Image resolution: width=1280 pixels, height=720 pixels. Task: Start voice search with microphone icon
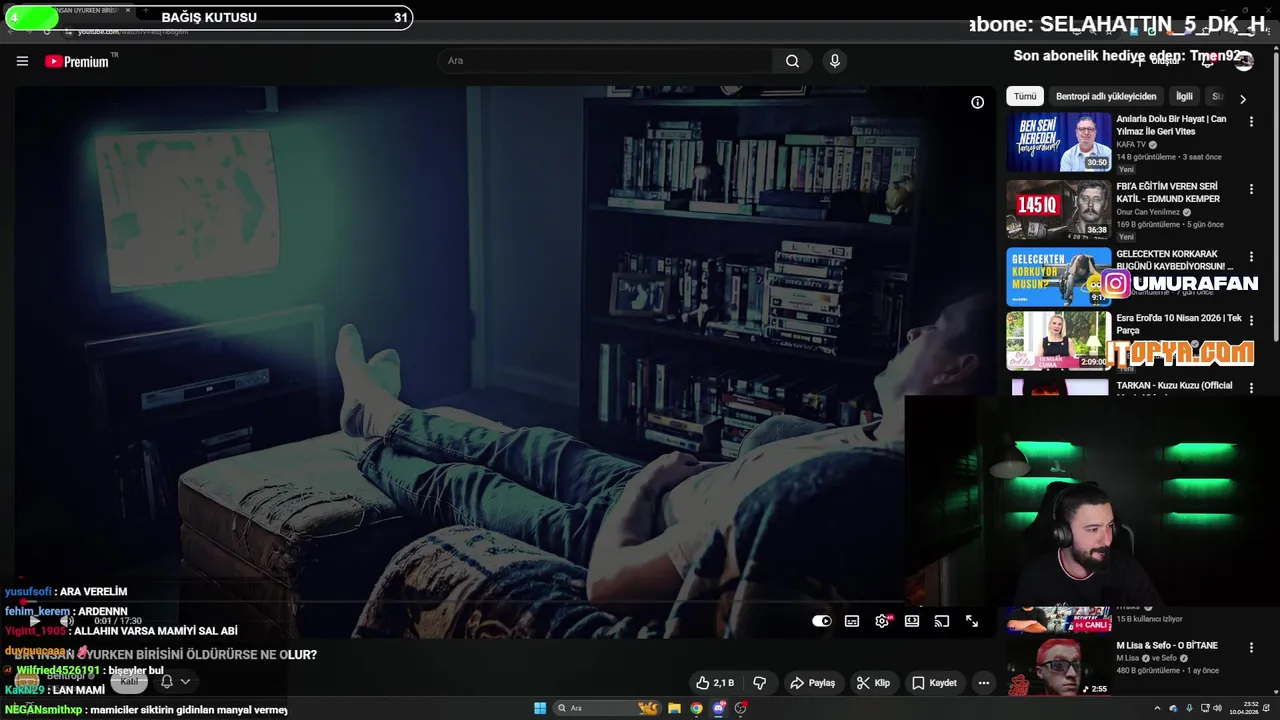coord(835,61)
